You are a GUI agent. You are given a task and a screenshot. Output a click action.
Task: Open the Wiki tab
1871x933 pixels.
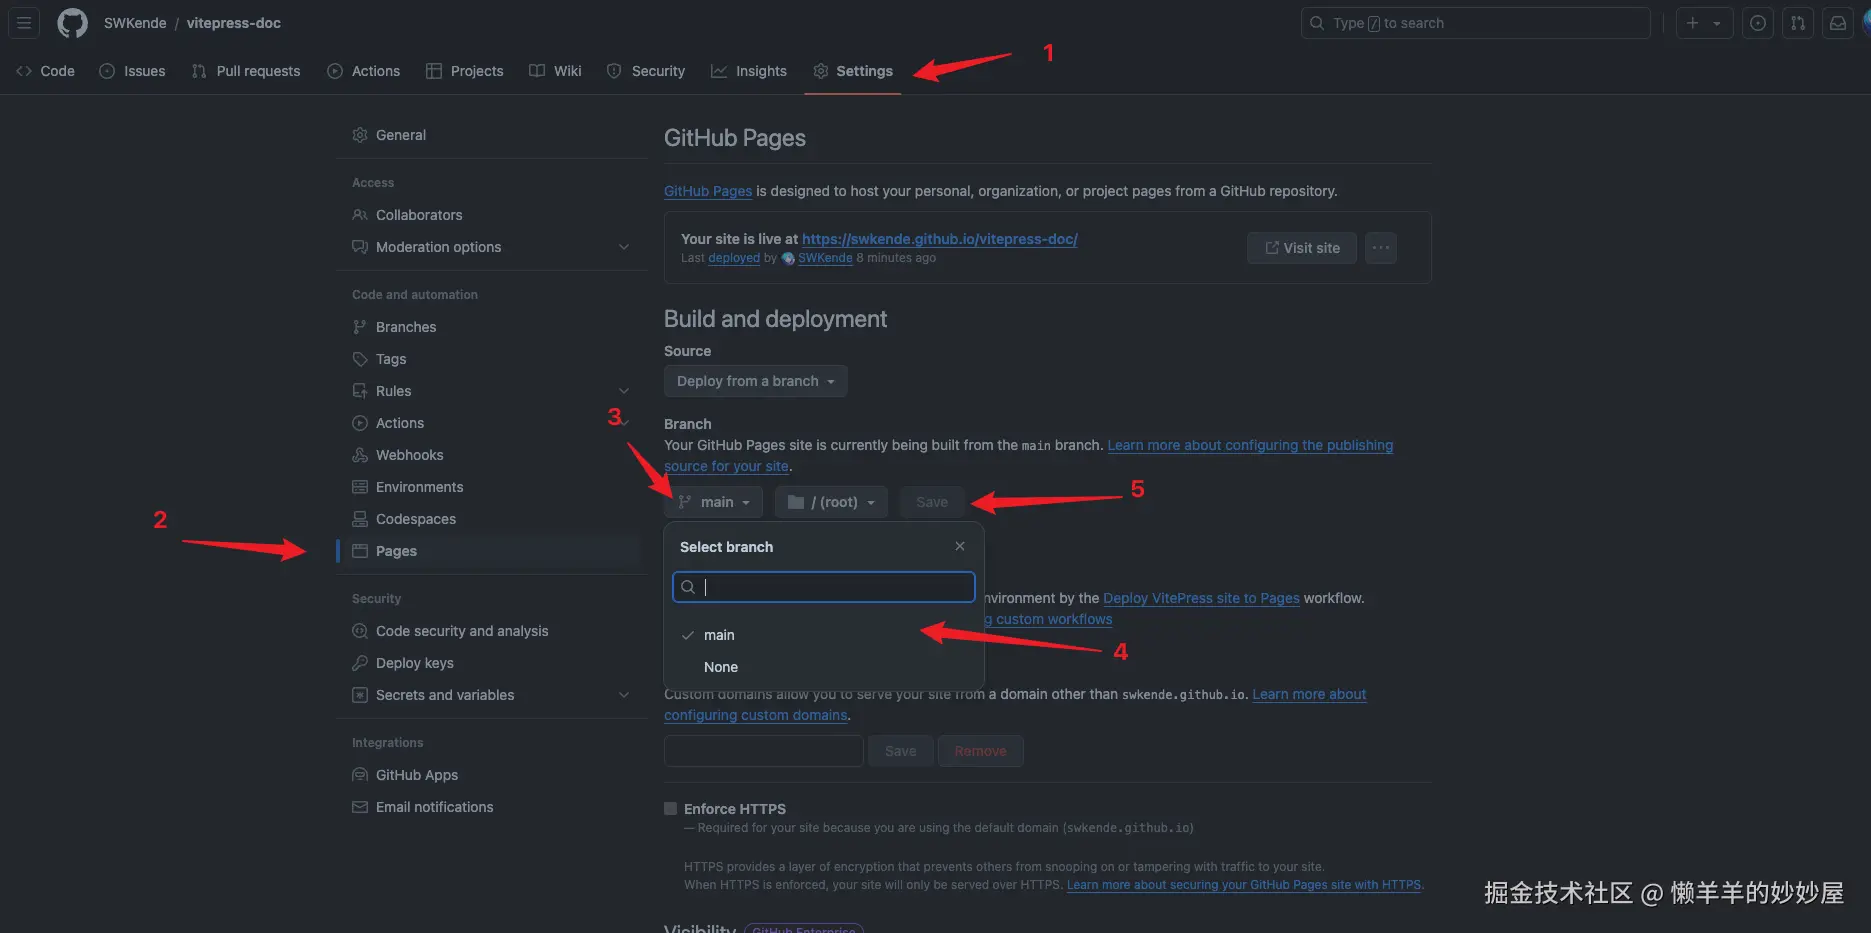(x=556, y=71)
